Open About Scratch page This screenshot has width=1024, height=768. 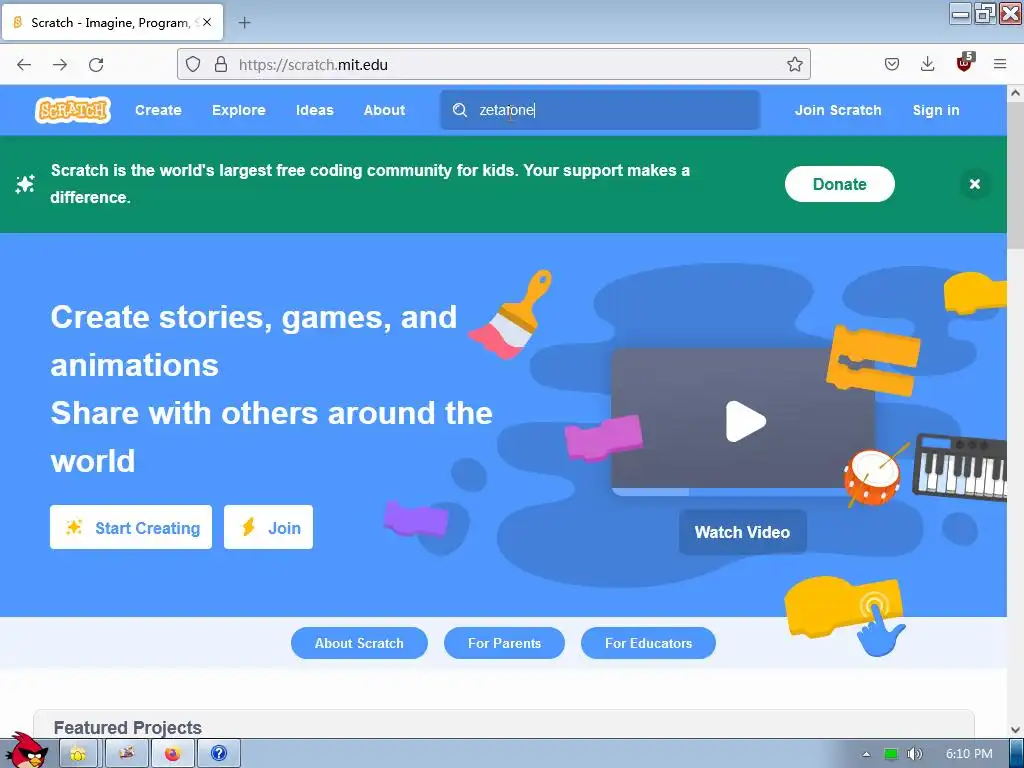[359, 643]
